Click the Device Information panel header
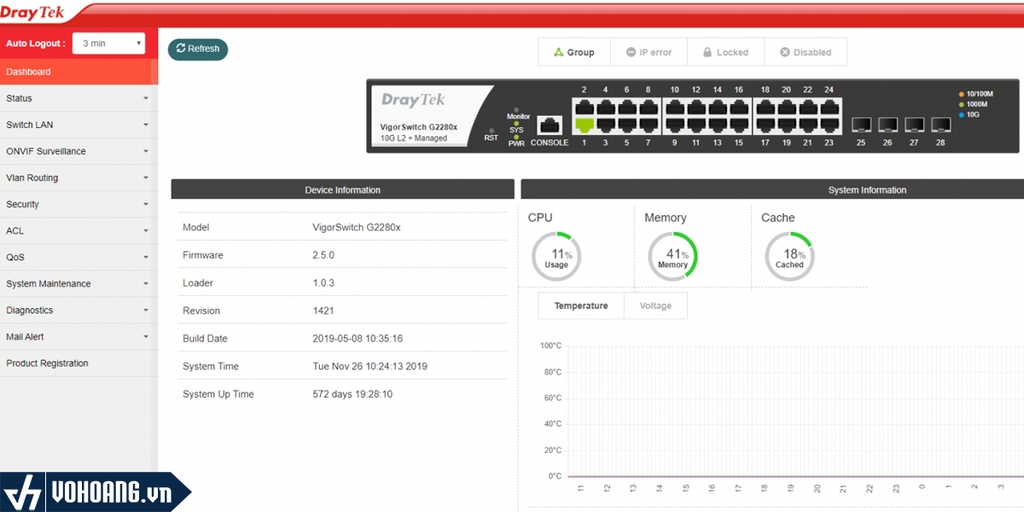This screenshot has width=1024, height=512. (343, 189)
